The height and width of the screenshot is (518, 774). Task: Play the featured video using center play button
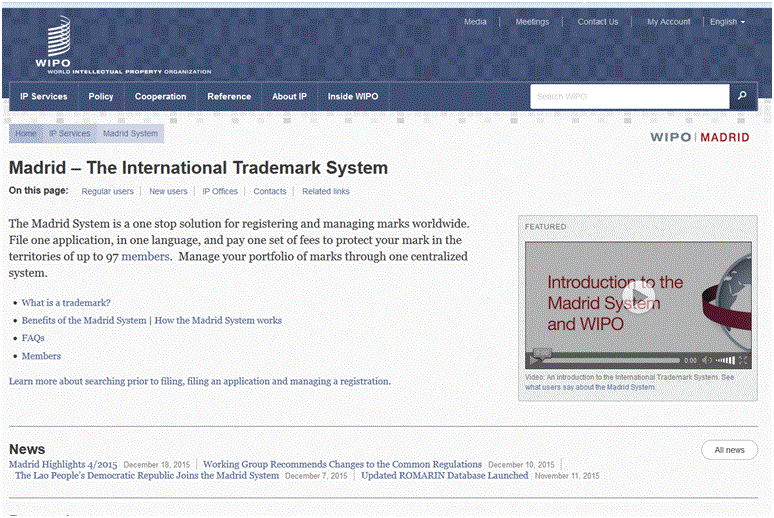(x=638, y=297)
